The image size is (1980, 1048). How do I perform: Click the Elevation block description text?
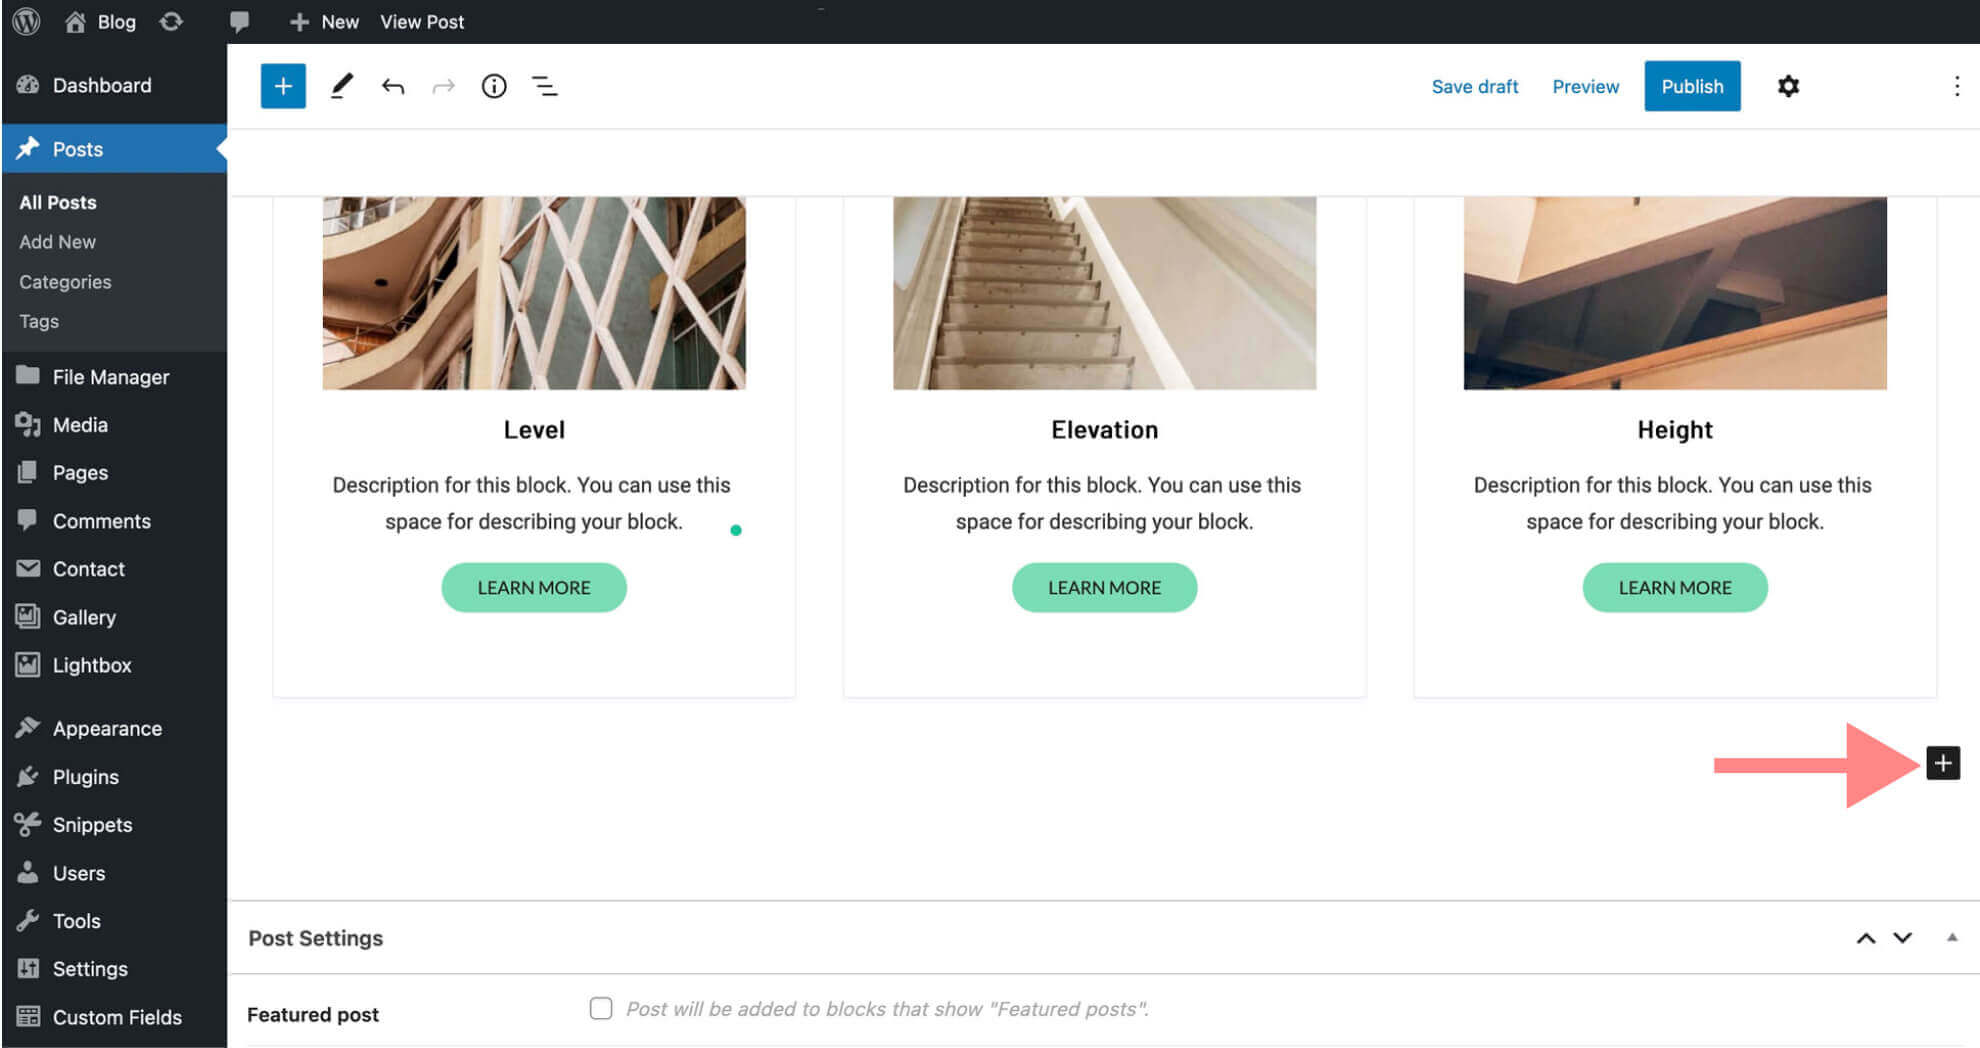(x=1102, y=503)
